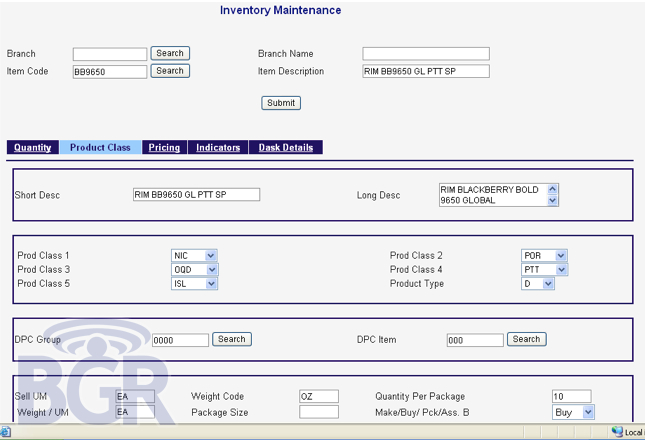Image resolution: width=645 pixels, height=440 pixels.
Task: Open the Make/Buy dropdown showing Buy
Action: [x=587, y=411]
